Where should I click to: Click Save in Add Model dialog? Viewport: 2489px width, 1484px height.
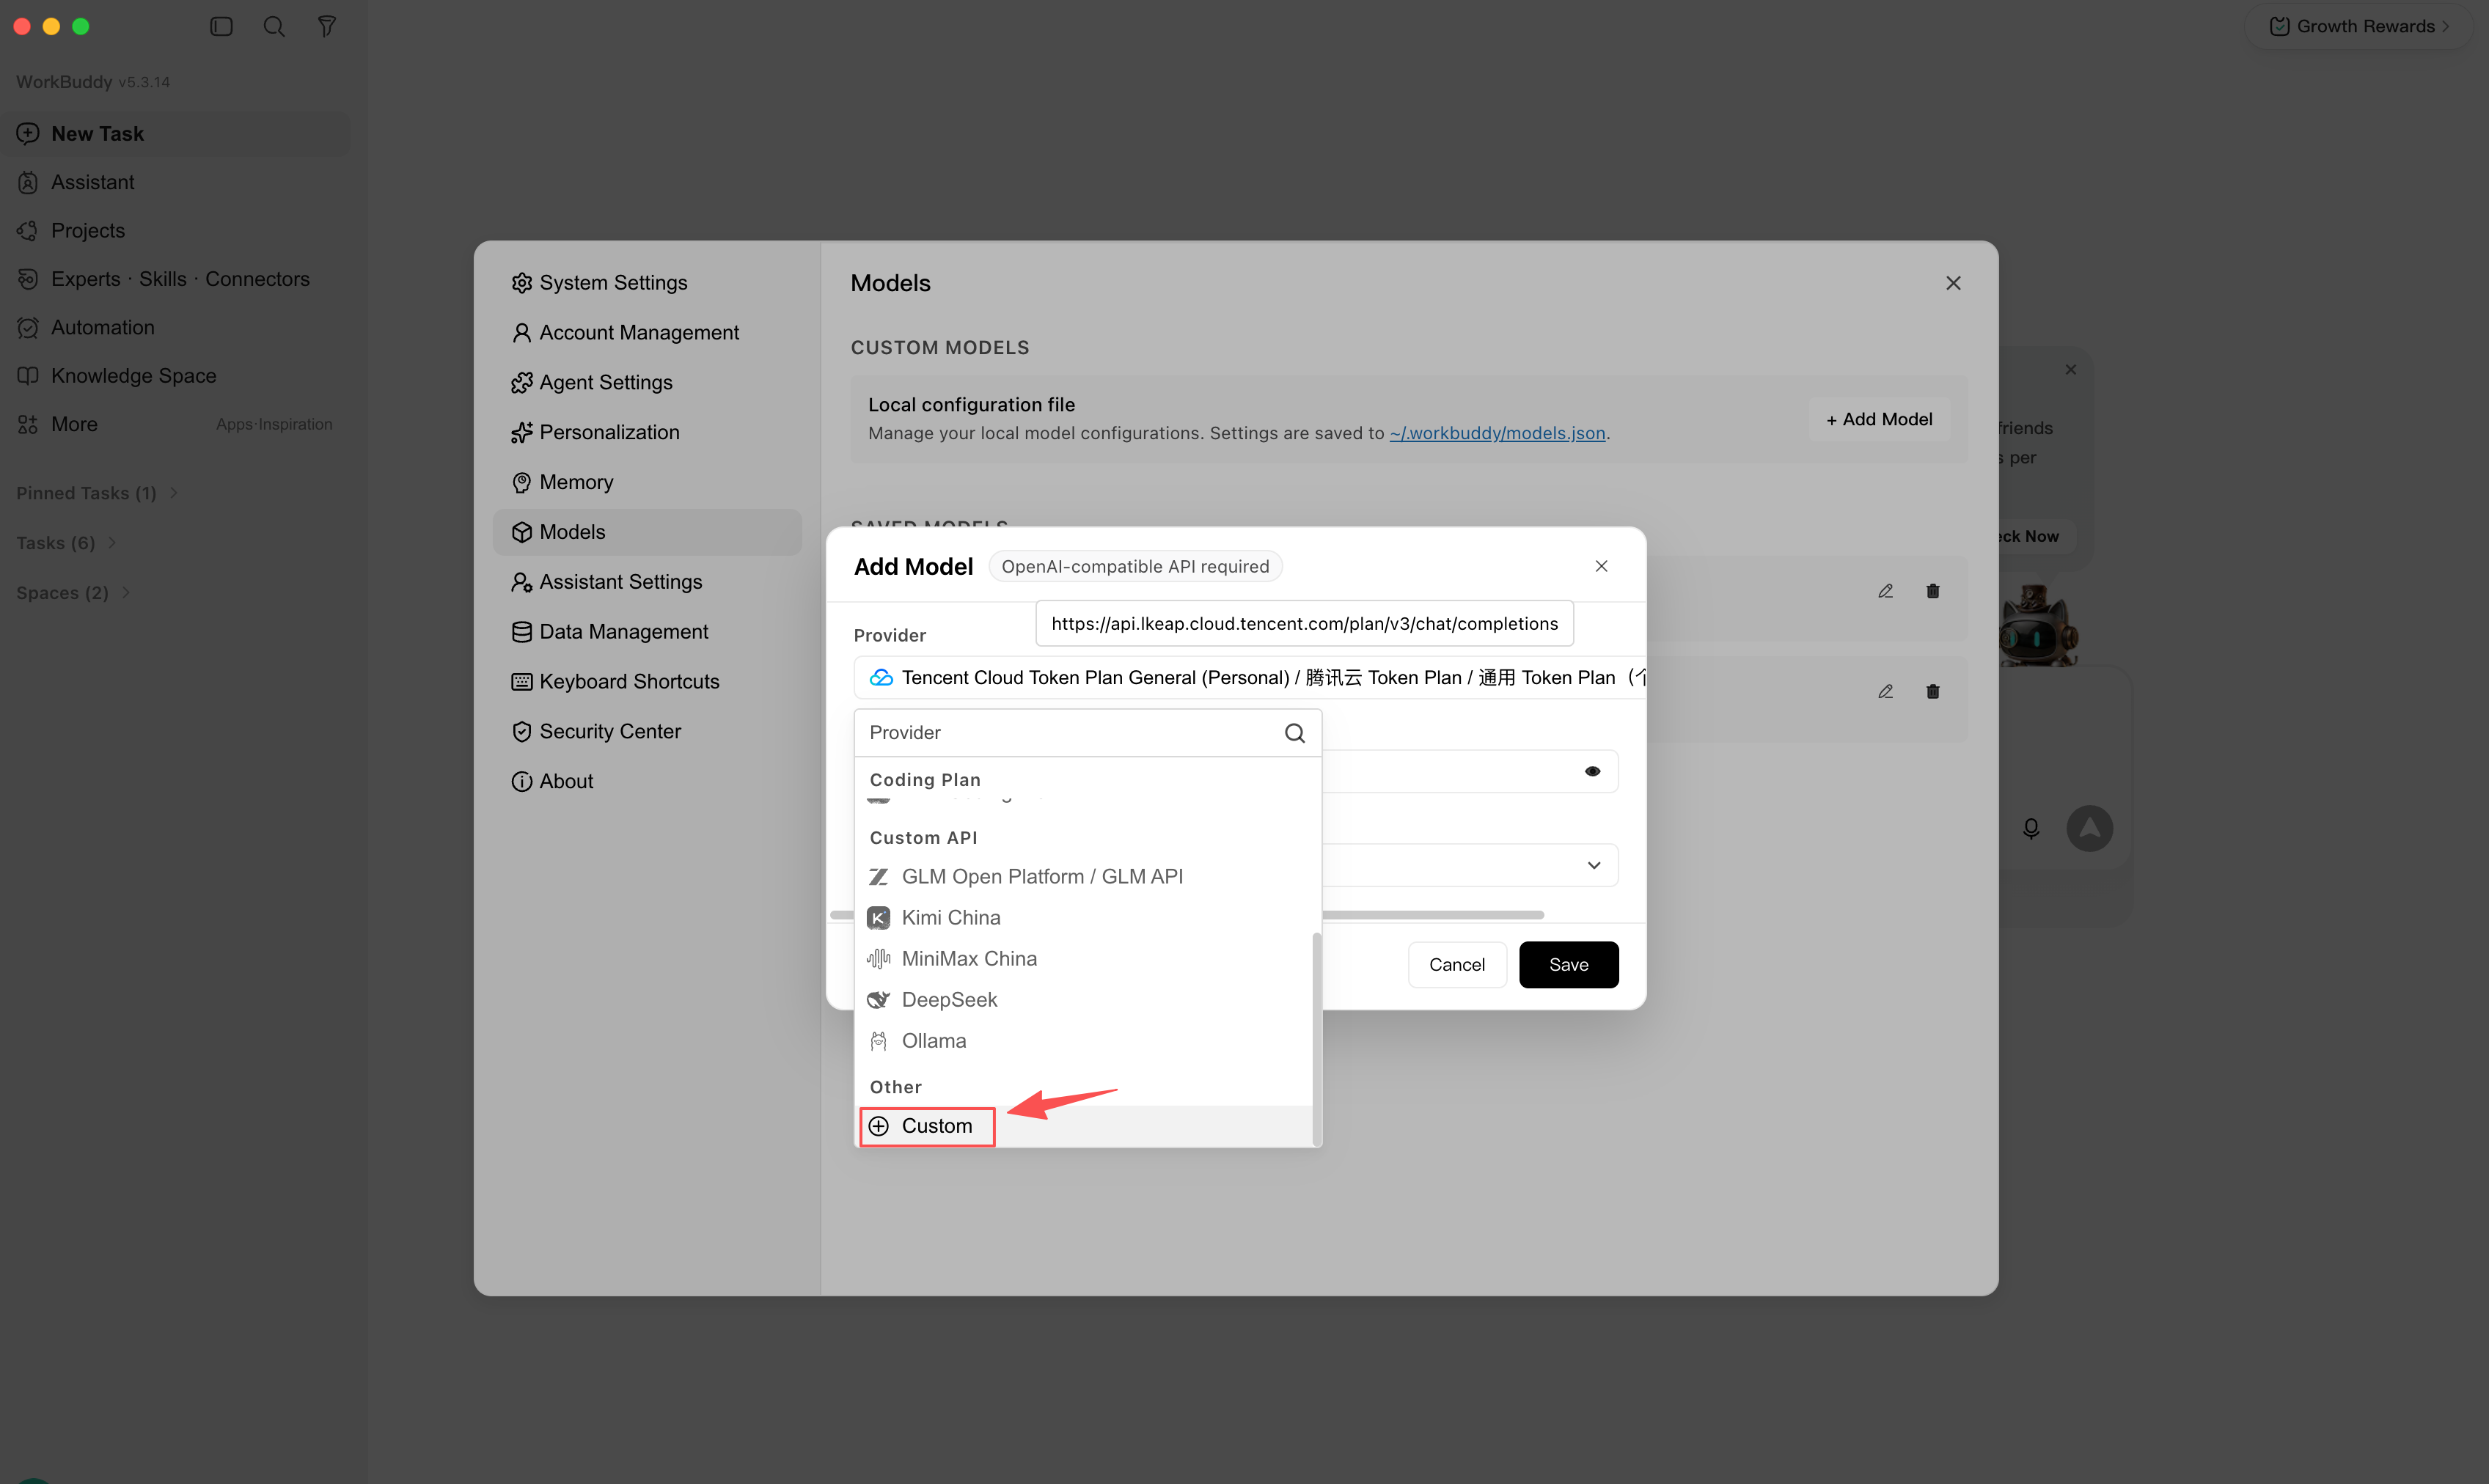tap(1568, 964)
